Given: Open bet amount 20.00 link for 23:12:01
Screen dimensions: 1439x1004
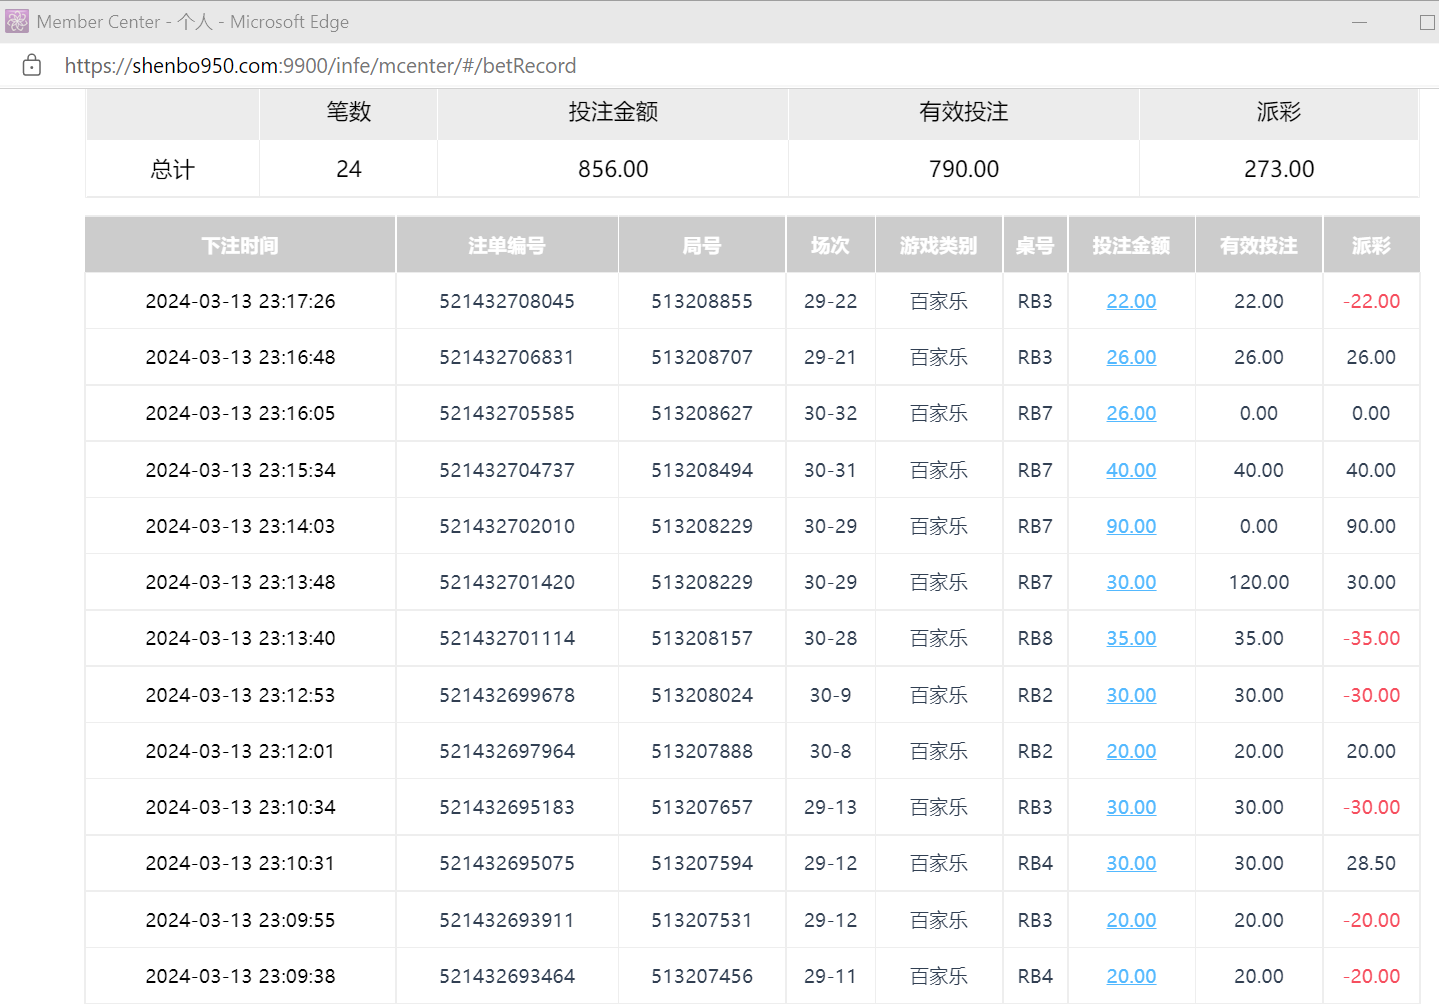Looking at the screenshot, I should tap(1131, 751).
